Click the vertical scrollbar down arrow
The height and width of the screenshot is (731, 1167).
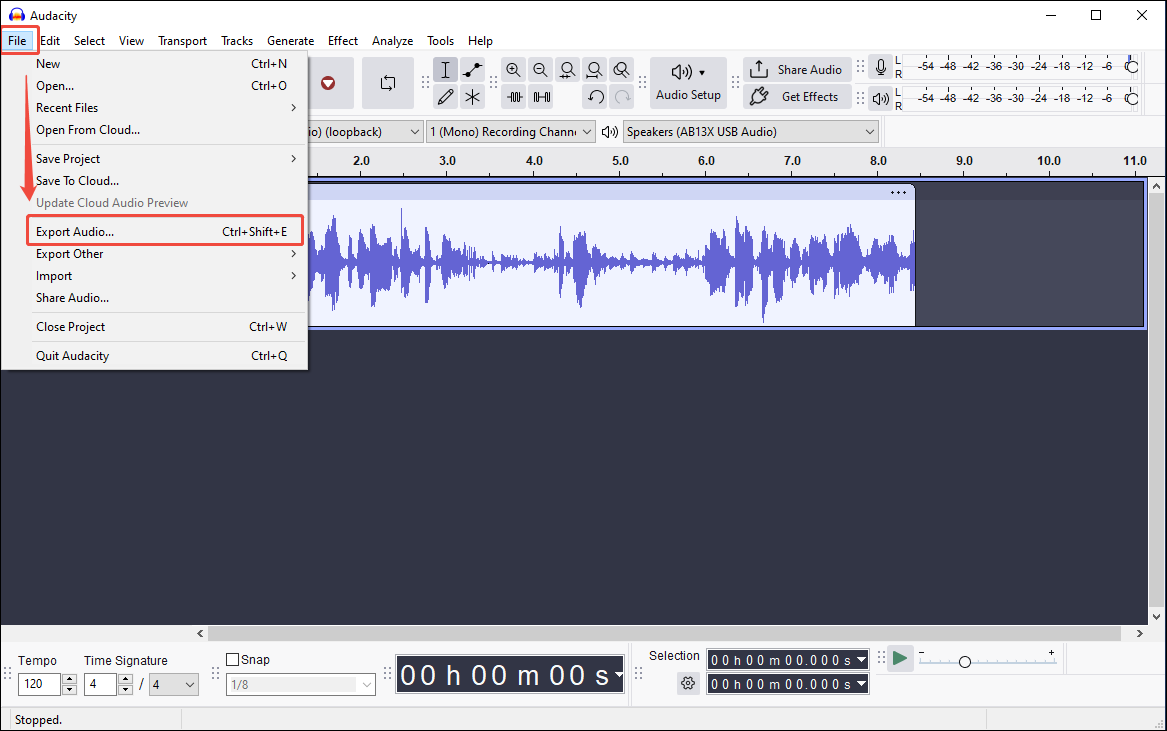click(x=1157, y=616)
